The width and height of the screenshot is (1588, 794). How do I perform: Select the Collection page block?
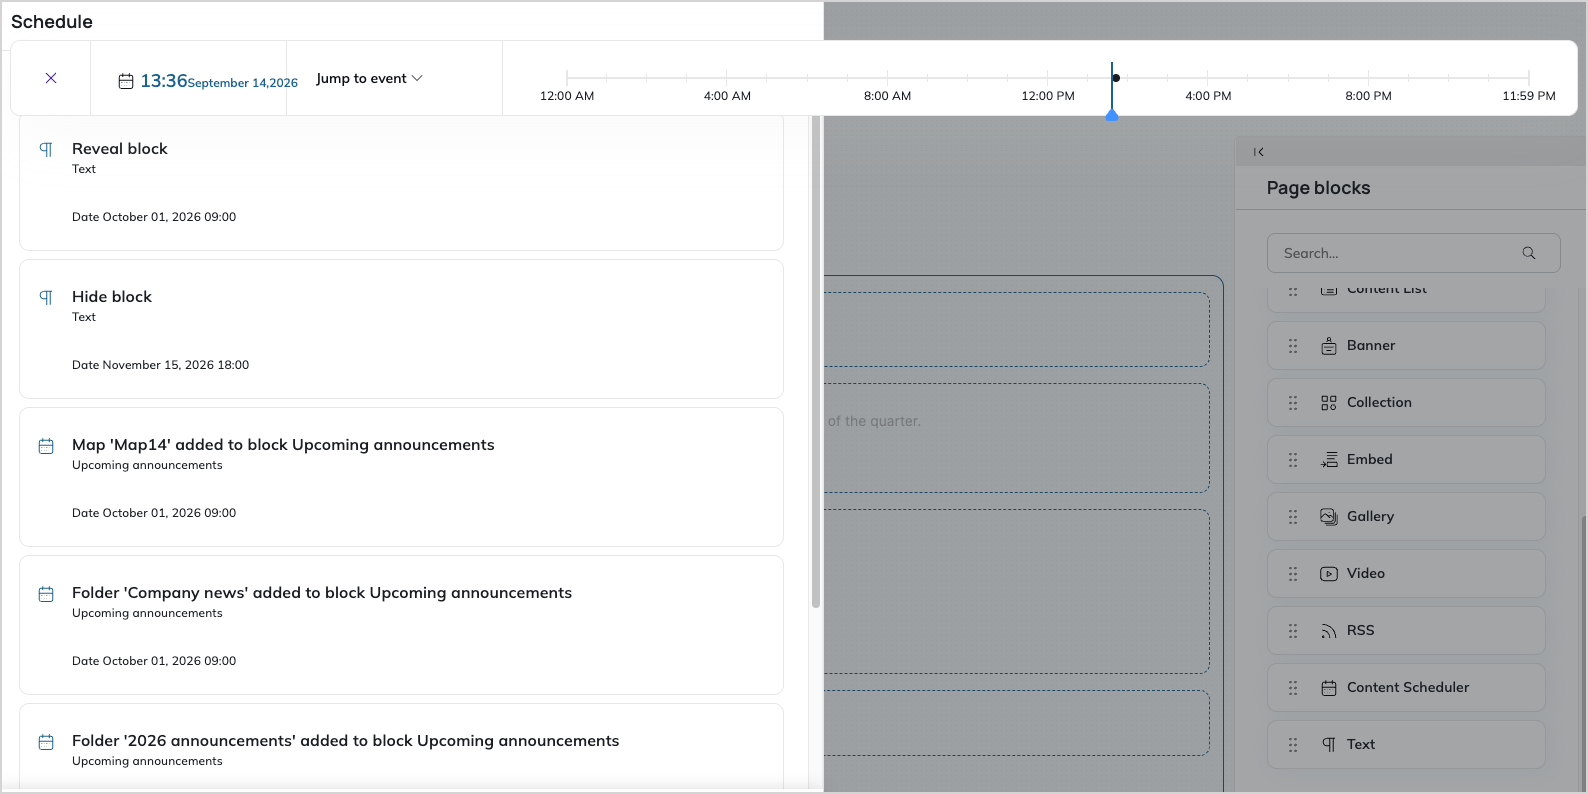point(1406,402)
